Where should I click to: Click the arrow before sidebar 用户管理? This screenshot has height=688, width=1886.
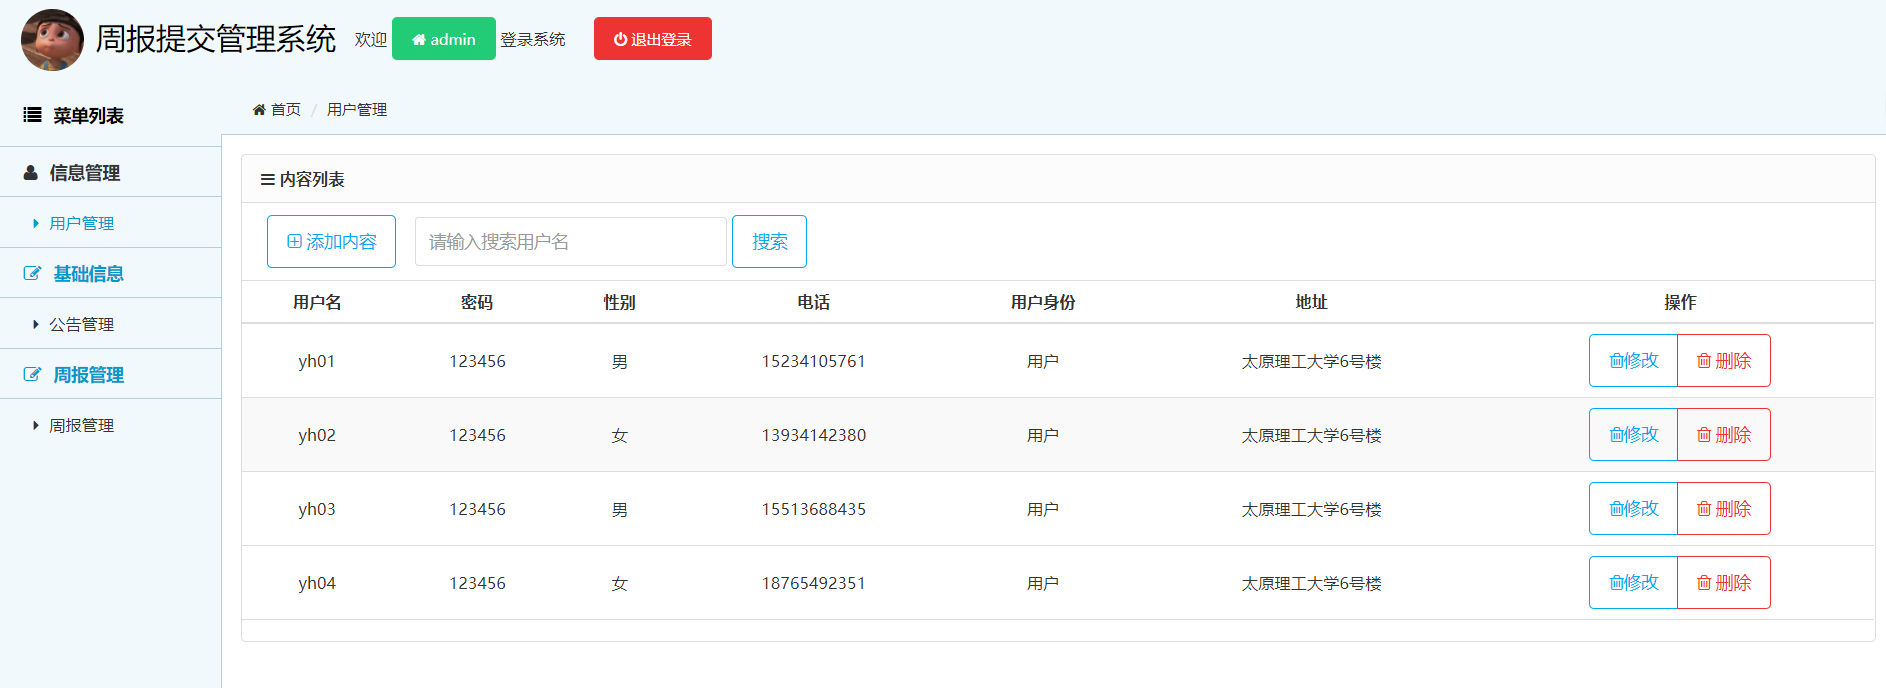36,224
